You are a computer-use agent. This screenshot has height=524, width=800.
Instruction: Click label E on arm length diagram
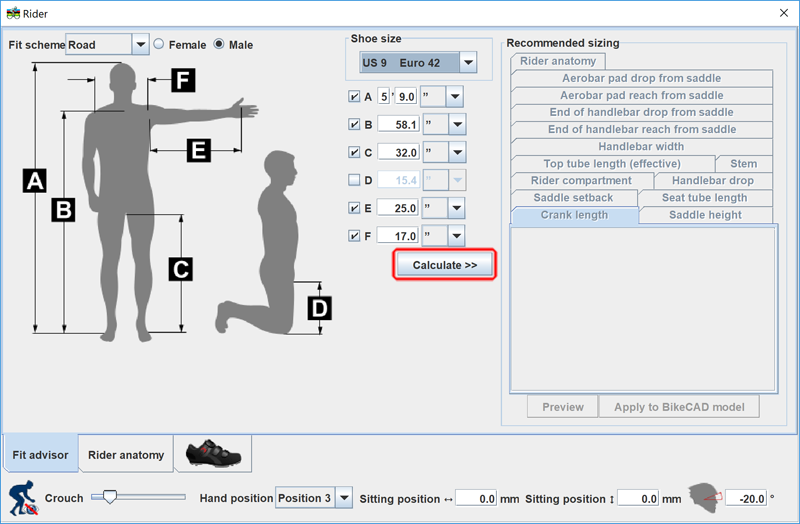(x=198, y=151)
